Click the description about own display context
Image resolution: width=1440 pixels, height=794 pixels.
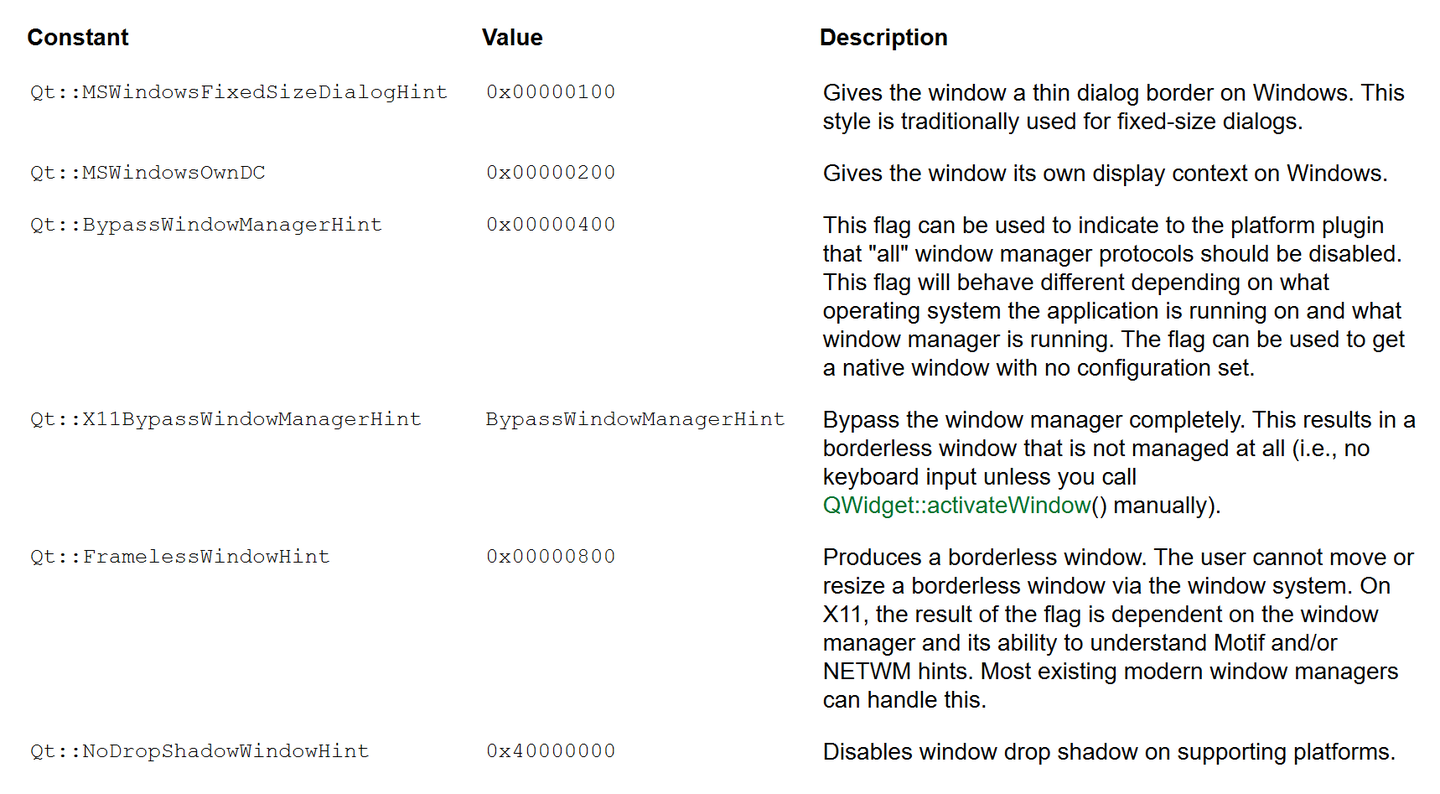1105,173
